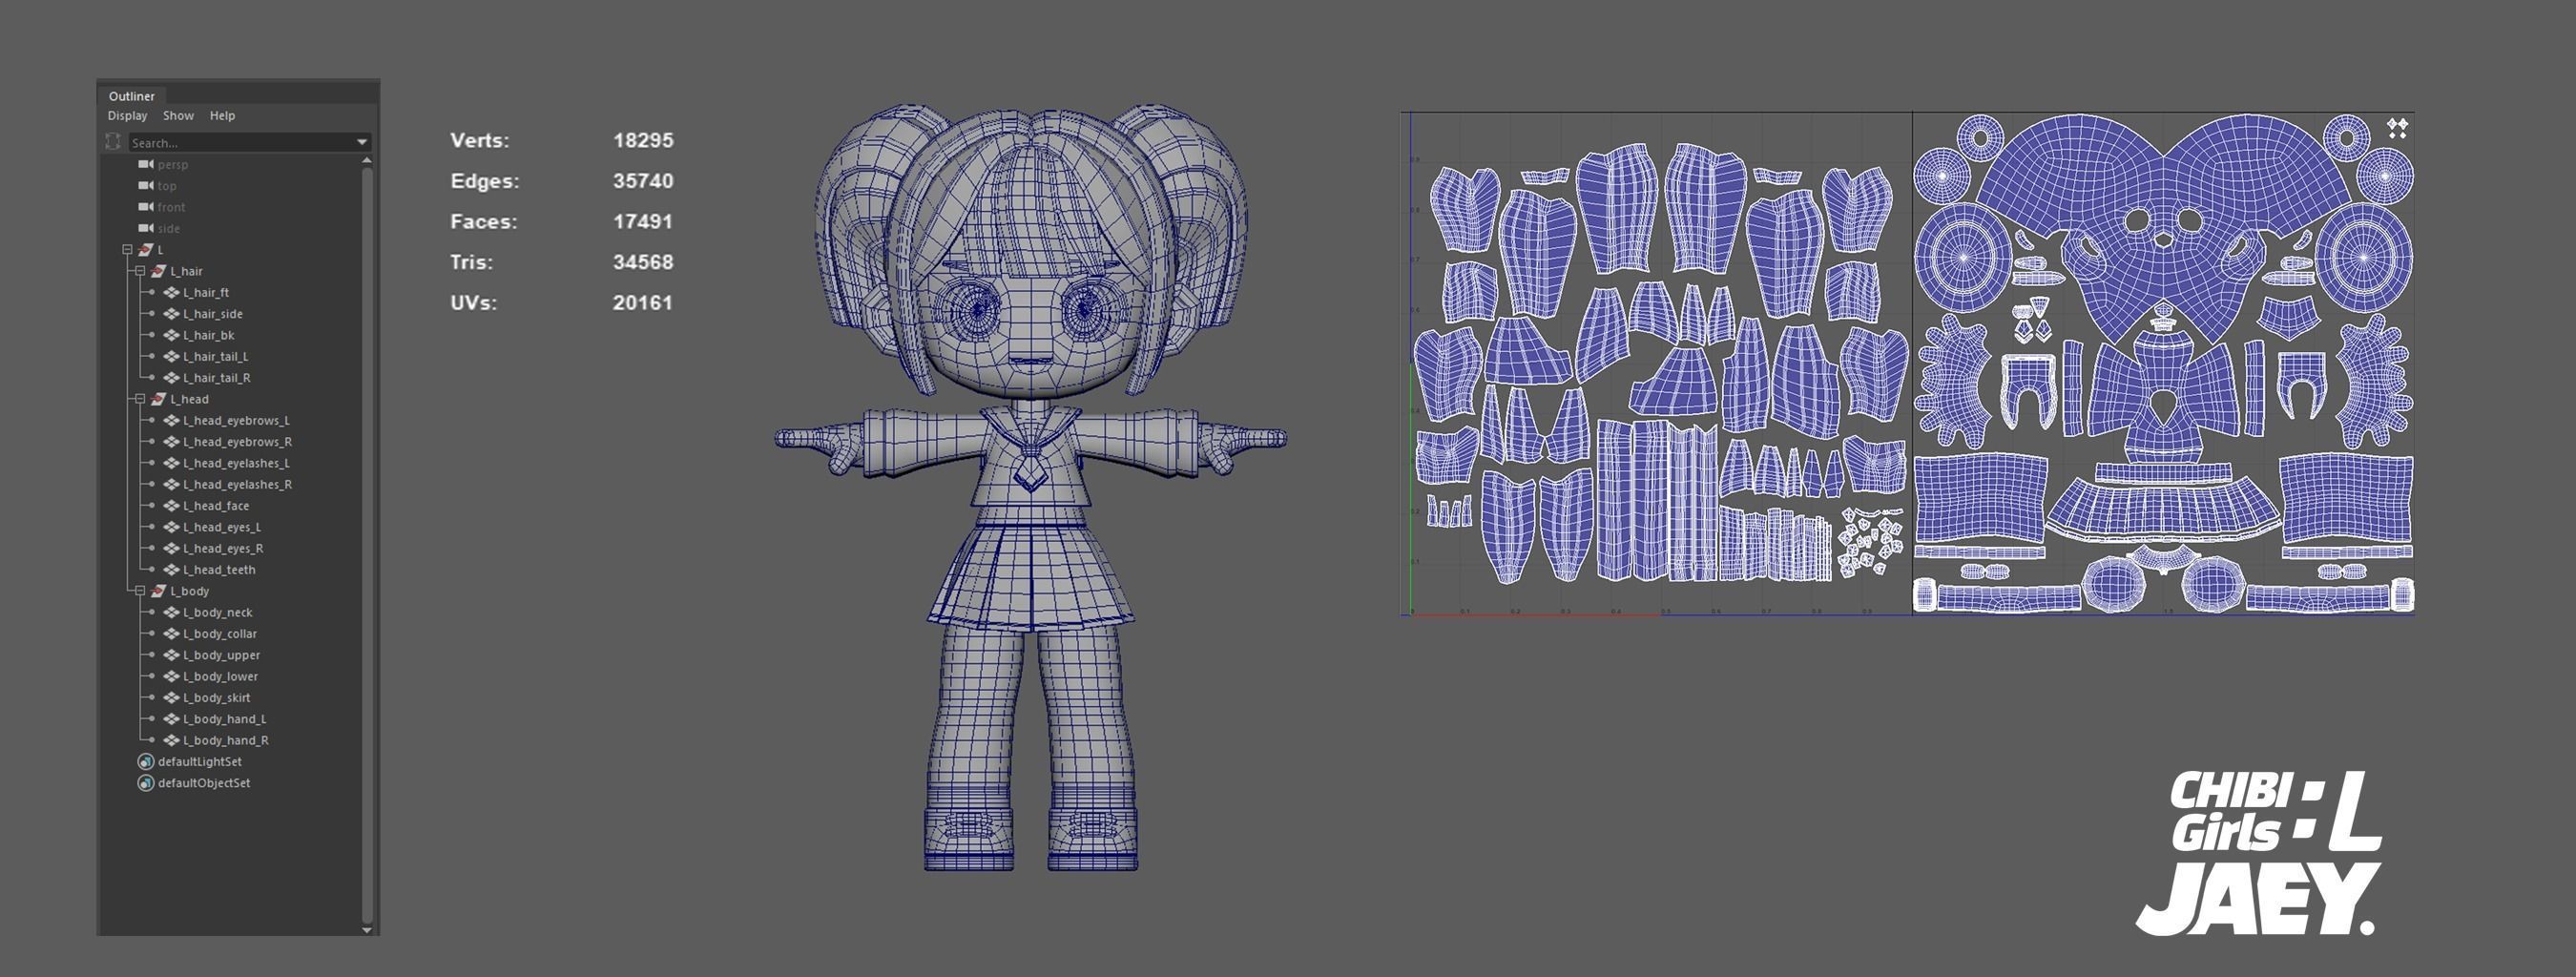Select the L_body_upper node
2576x977 pixels.
tap(221, 655)
